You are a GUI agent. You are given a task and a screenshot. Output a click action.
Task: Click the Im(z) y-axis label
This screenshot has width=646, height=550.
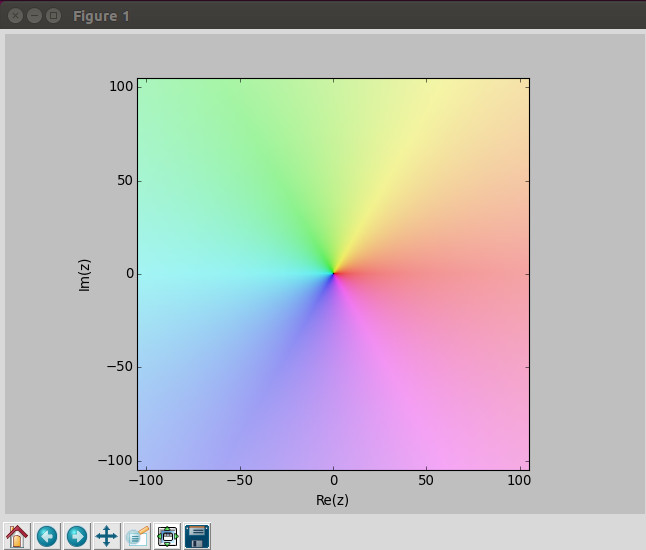click(85, 274)
